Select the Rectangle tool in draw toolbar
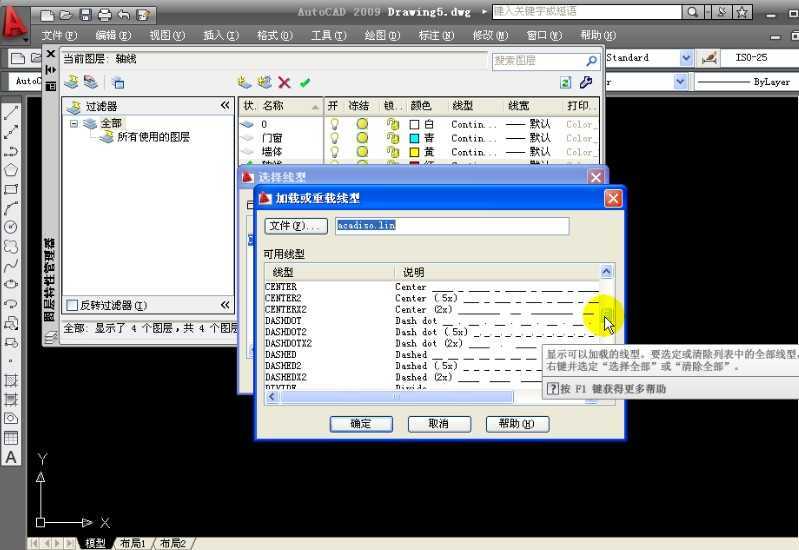Screen dimensions: 799x550 pyautogui.click(x=11, y=189)
